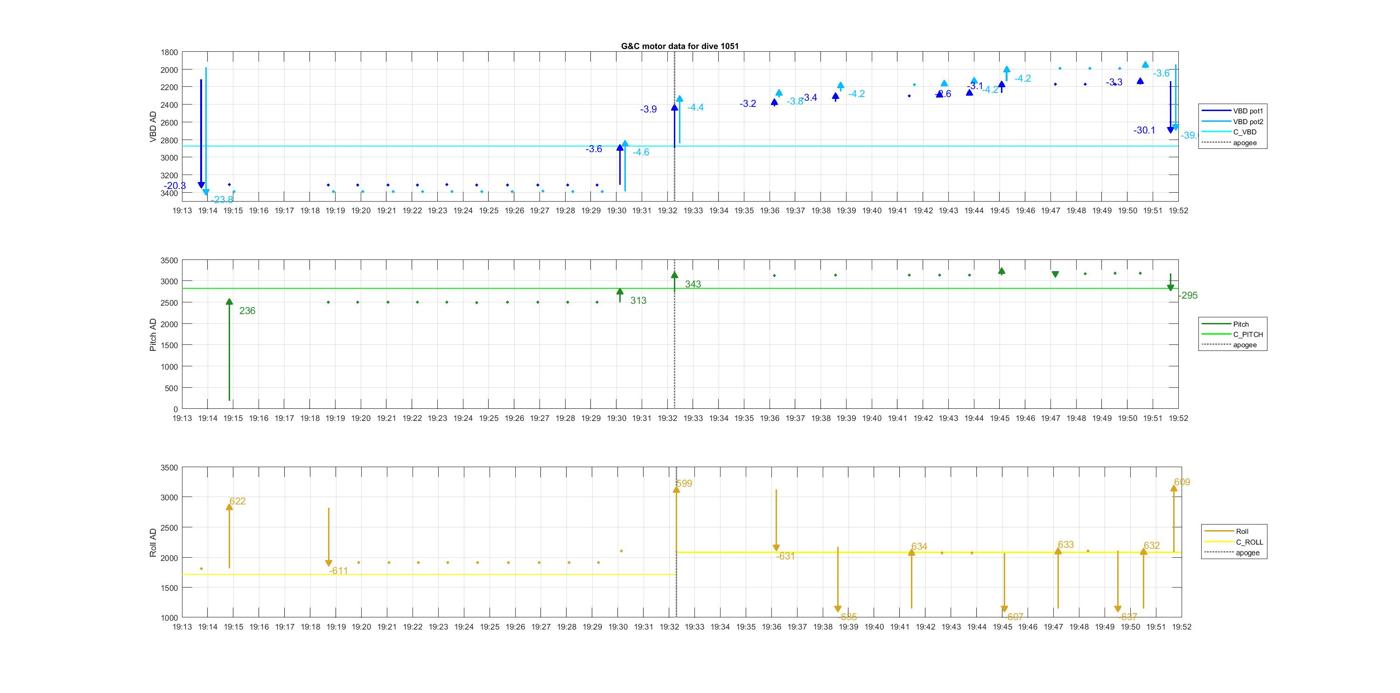
Task: Click the dark blue VBD arrow labeled -20.3
Action: point(201,134)
